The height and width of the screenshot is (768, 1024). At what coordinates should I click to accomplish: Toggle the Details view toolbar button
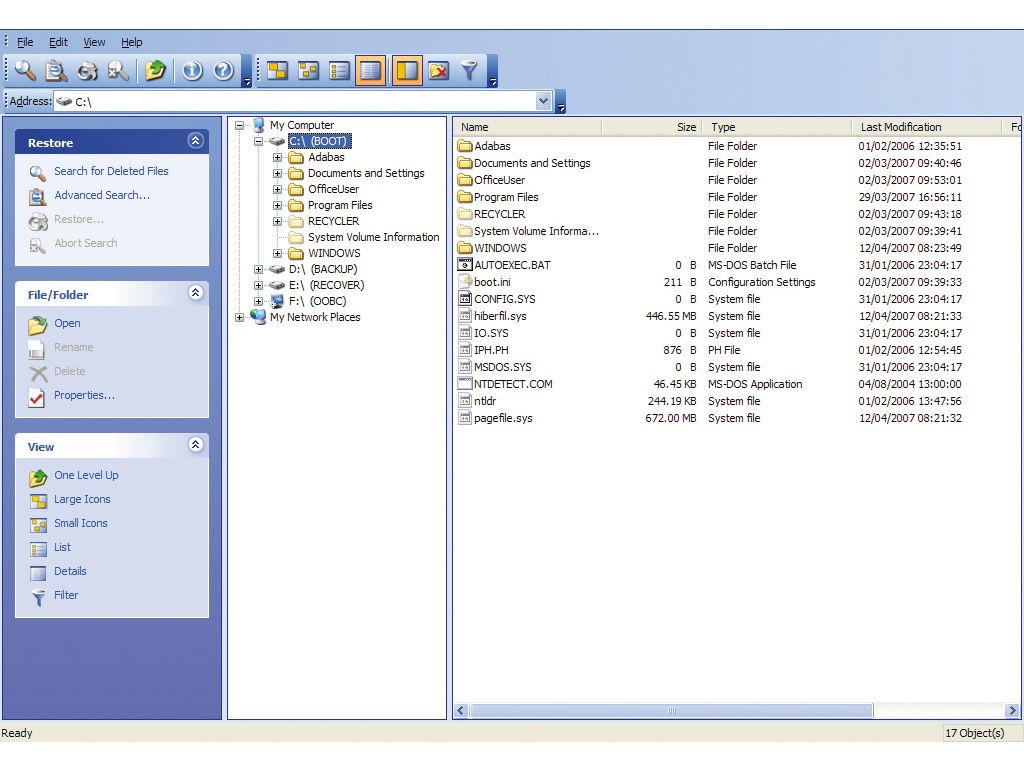(370, 71)
